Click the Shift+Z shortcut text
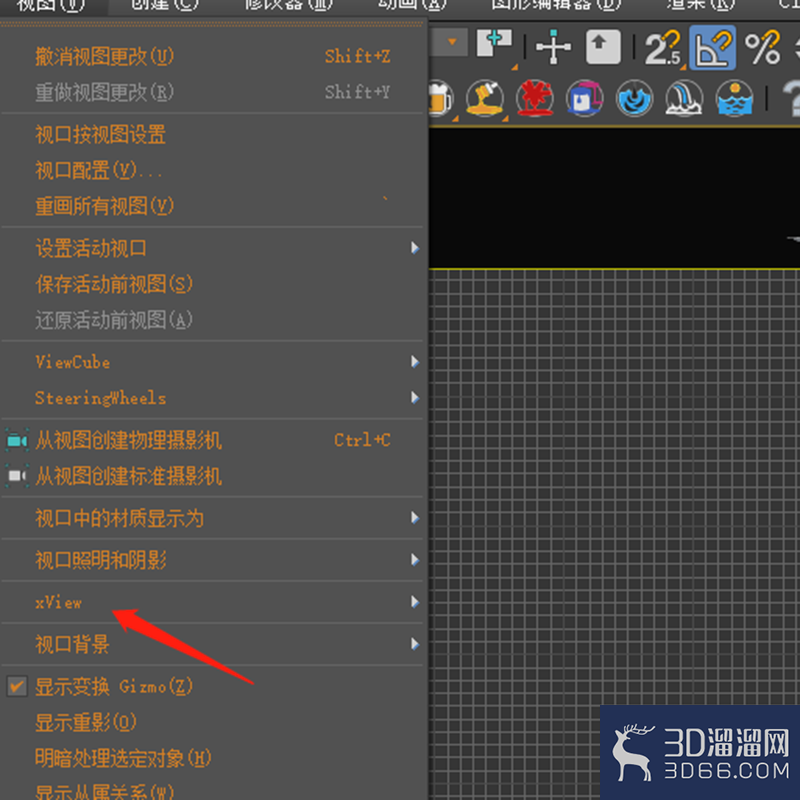800x800 pixels. 358,56
